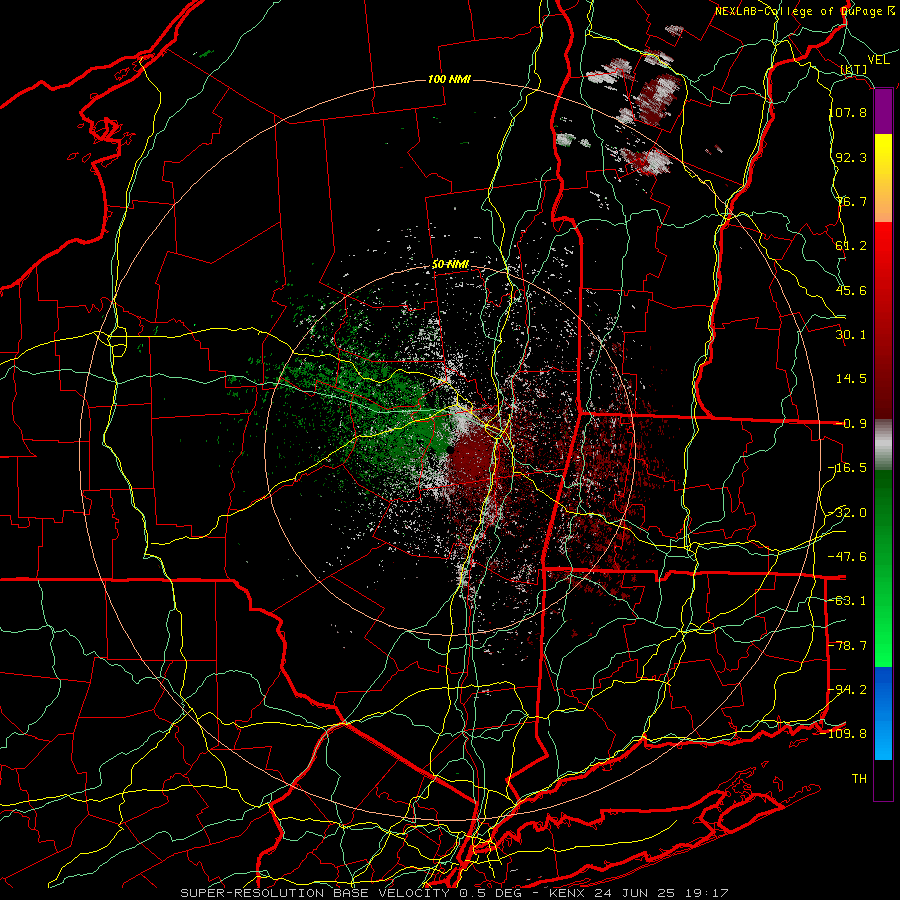This screenshot has height=900, width=900.
Task: Pick the purple segment of the color bar
Action: click(x=883, y=111)
